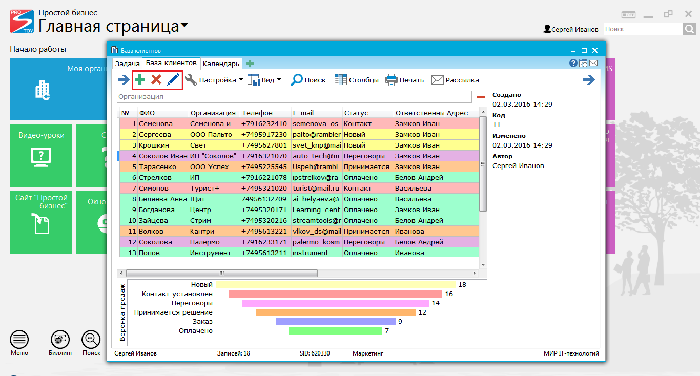Viewport: 700px width, 376px height.
Task: Select the row 2 Сергеева client
Action: tap(299, 134)
